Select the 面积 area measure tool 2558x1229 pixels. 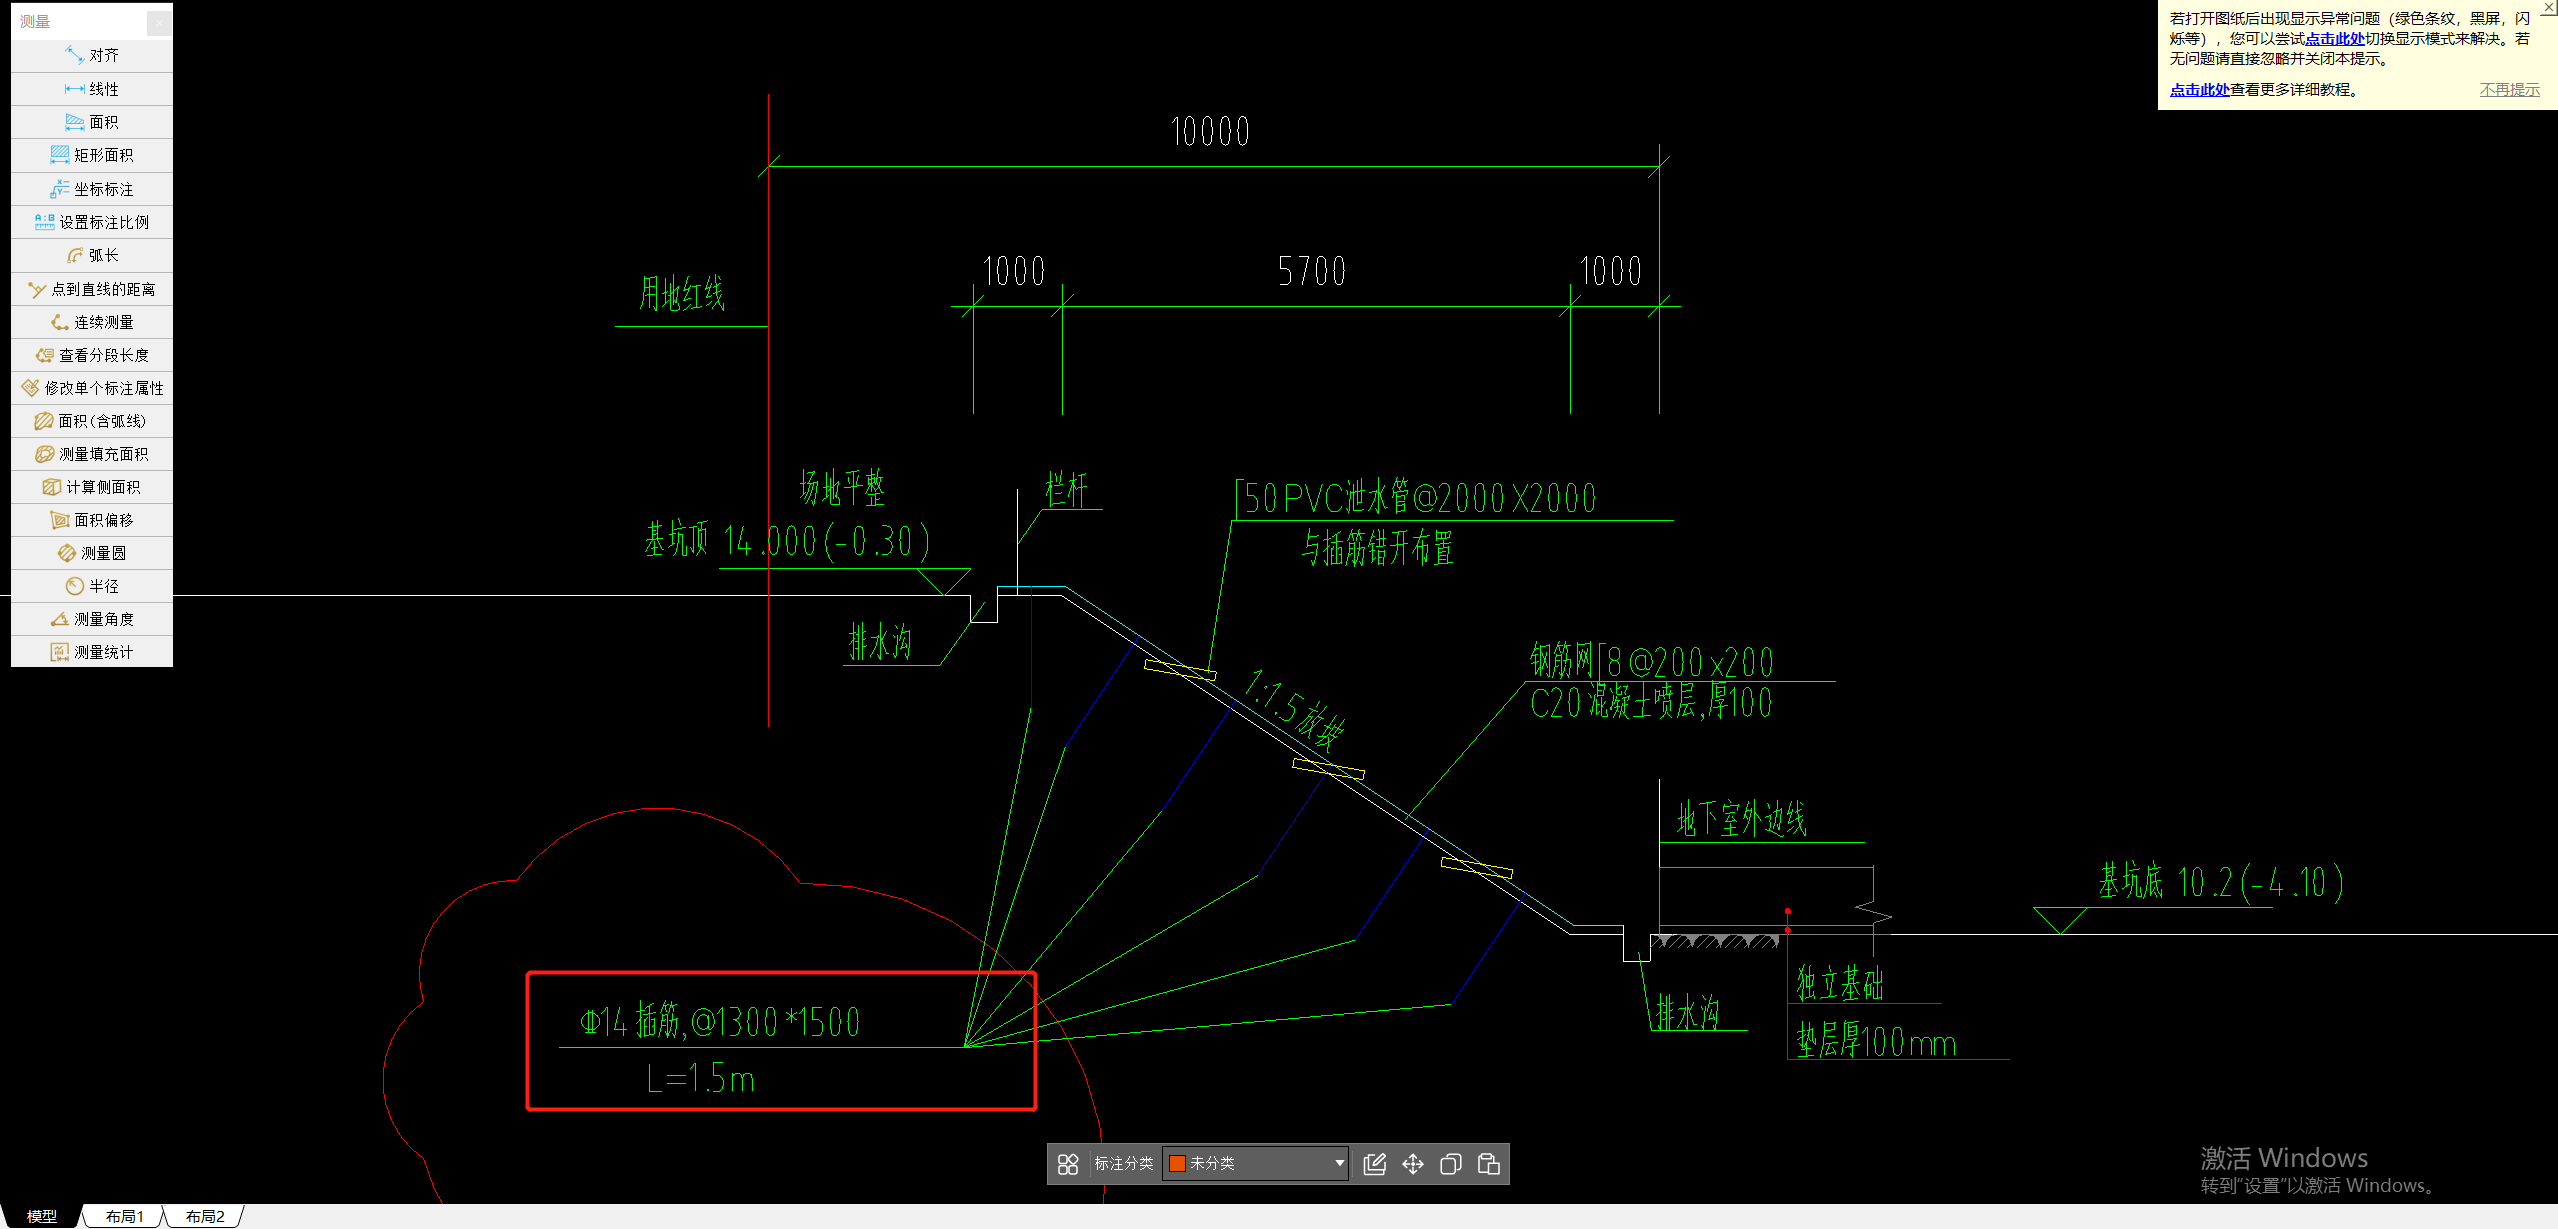point(92,122)
